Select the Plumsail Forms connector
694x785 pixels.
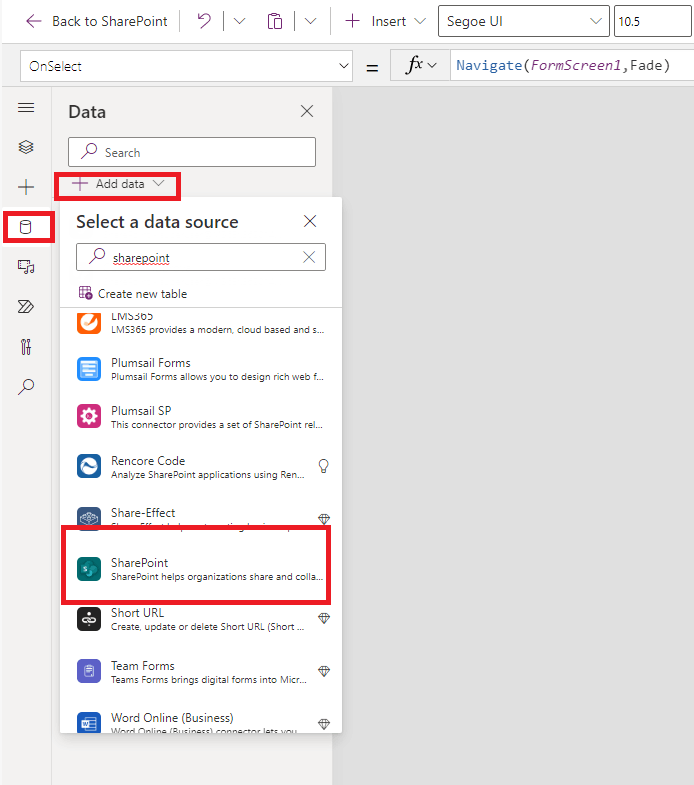click(x=201, y=369)
